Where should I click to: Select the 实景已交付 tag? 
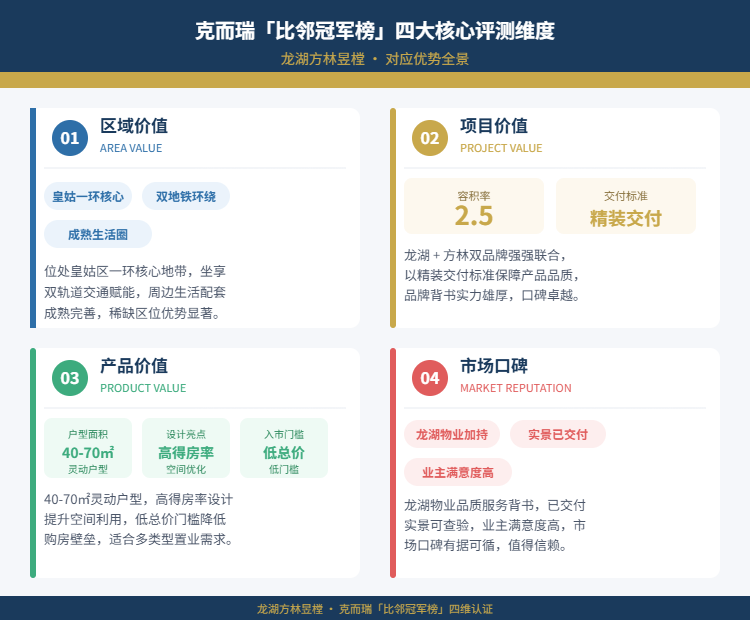click(x=558, y=434)
